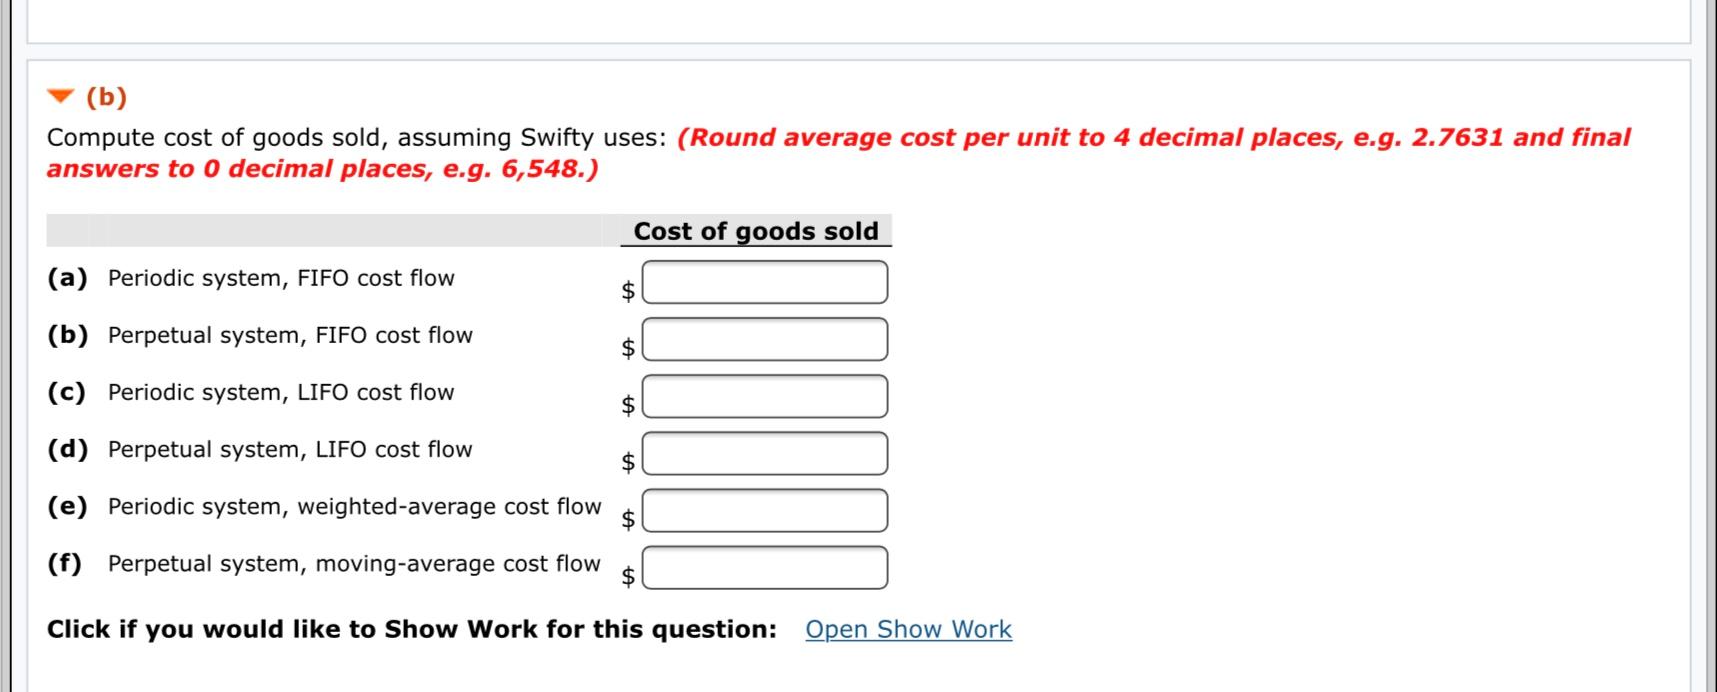Click the Perpetual system FIFO answer box
This screenshot has height=692, width=1717.
pyautogui.click(x=765, y=338)
